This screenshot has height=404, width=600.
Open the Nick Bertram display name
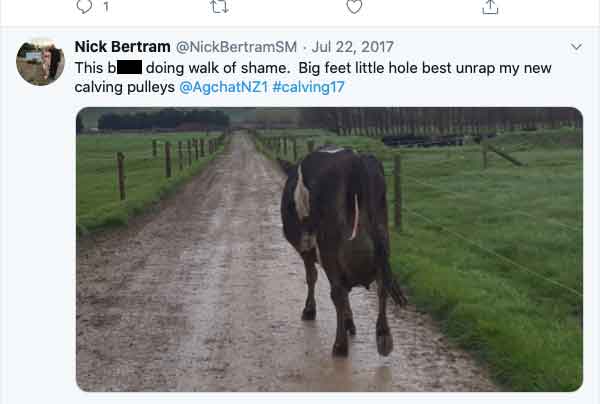pos(122,47)
